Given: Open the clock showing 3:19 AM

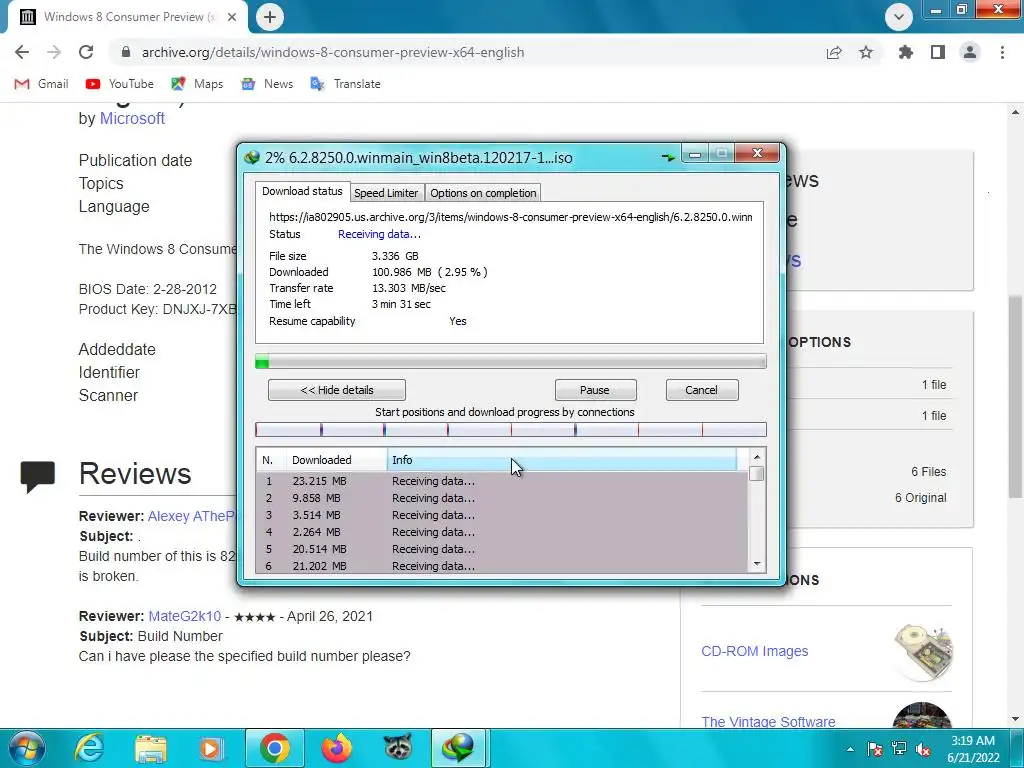Looking at the screenshot, I should [973, 749].
